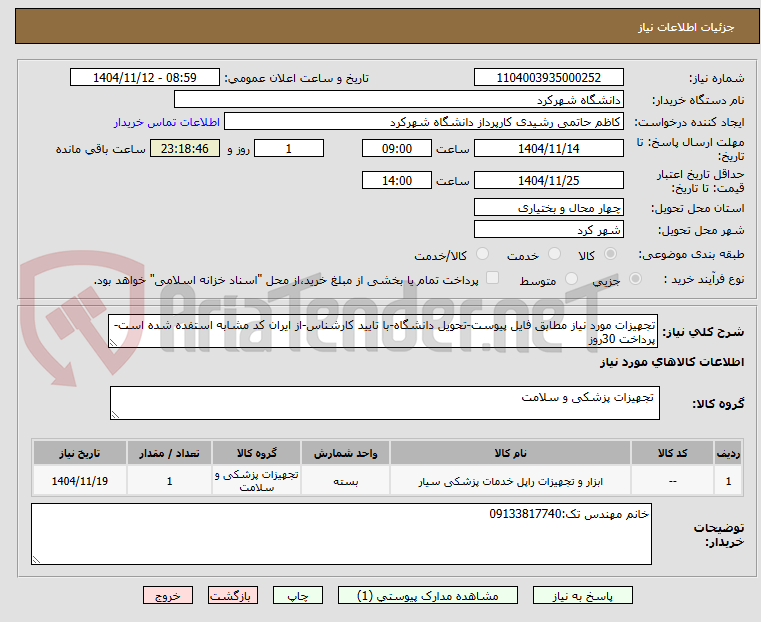Click the ساعت باقی مانده label

coord(100,149)
